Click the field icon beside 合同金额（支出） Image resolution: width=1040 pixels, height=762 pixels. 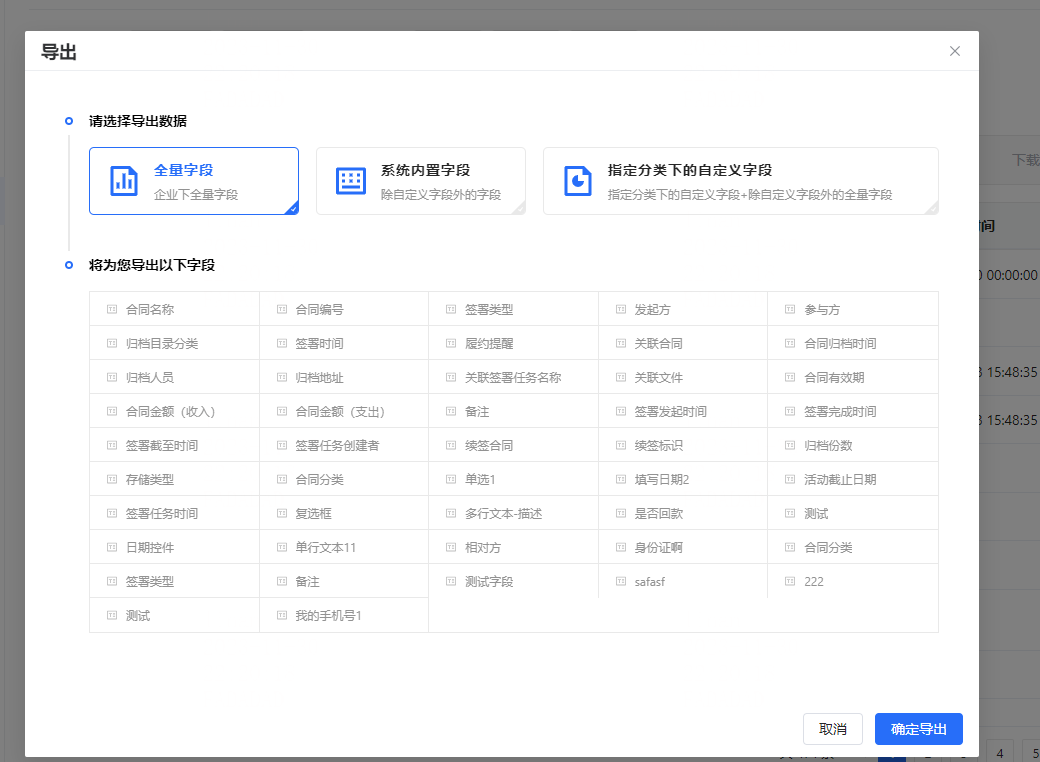coord(282,411)
